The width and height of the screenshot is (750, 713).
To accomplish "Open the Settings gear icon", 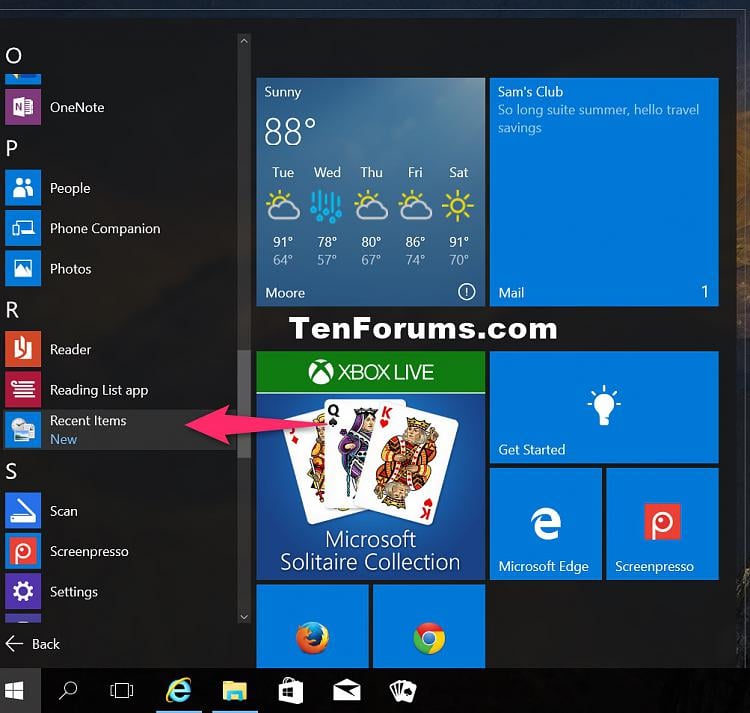I will [x=23, y=591].
